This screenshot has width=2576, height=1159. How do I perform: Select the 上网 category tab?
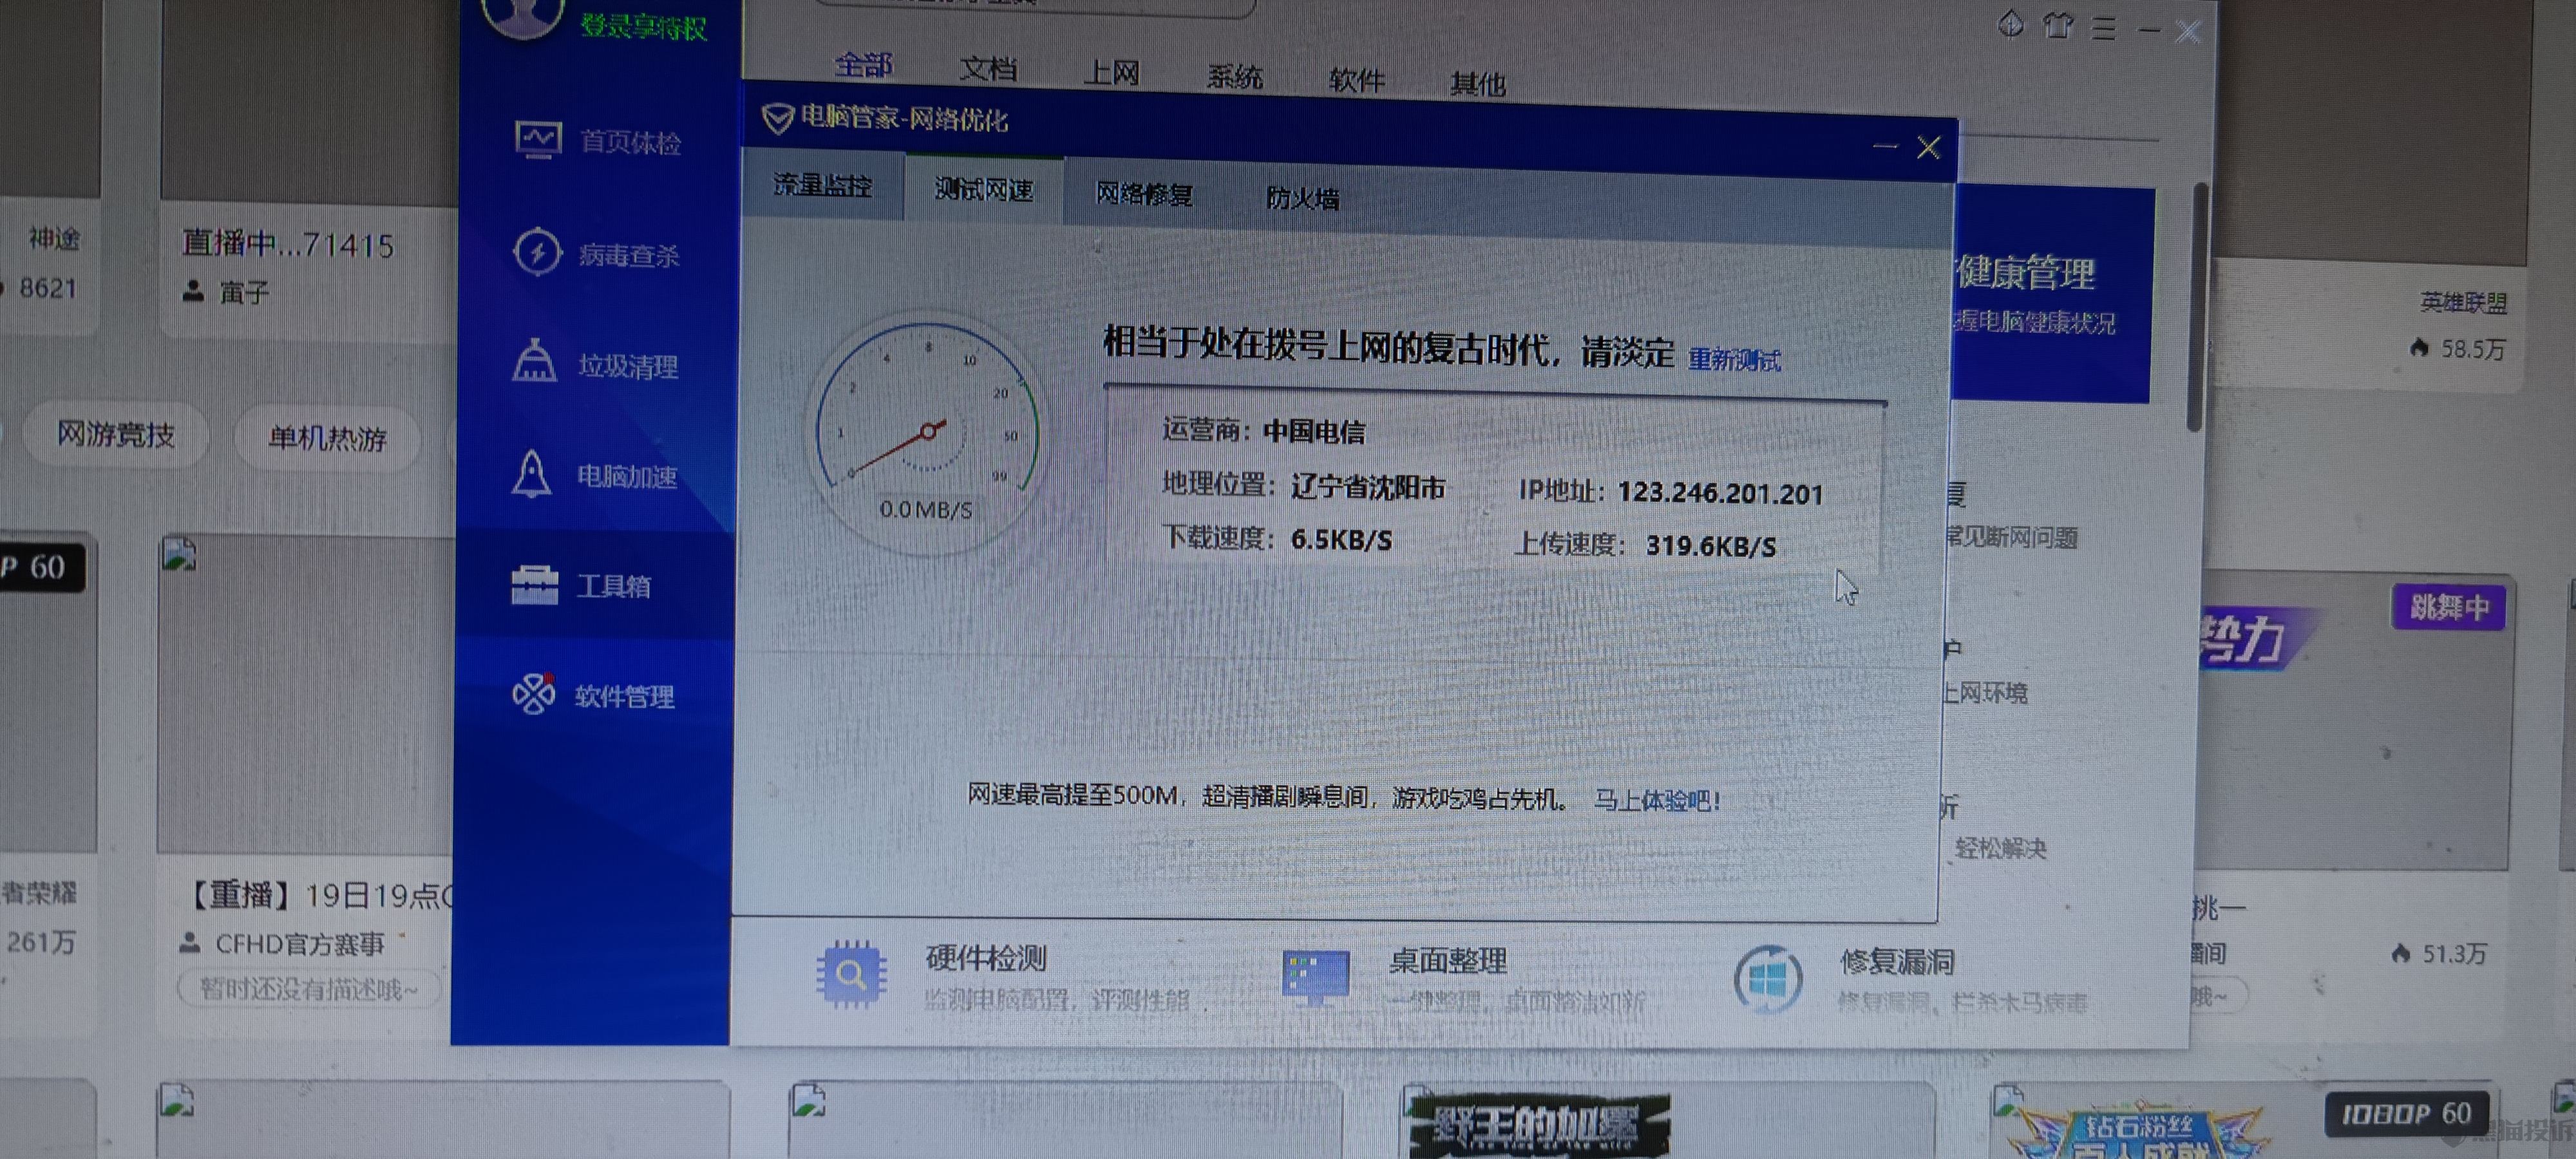(1111, 73)
